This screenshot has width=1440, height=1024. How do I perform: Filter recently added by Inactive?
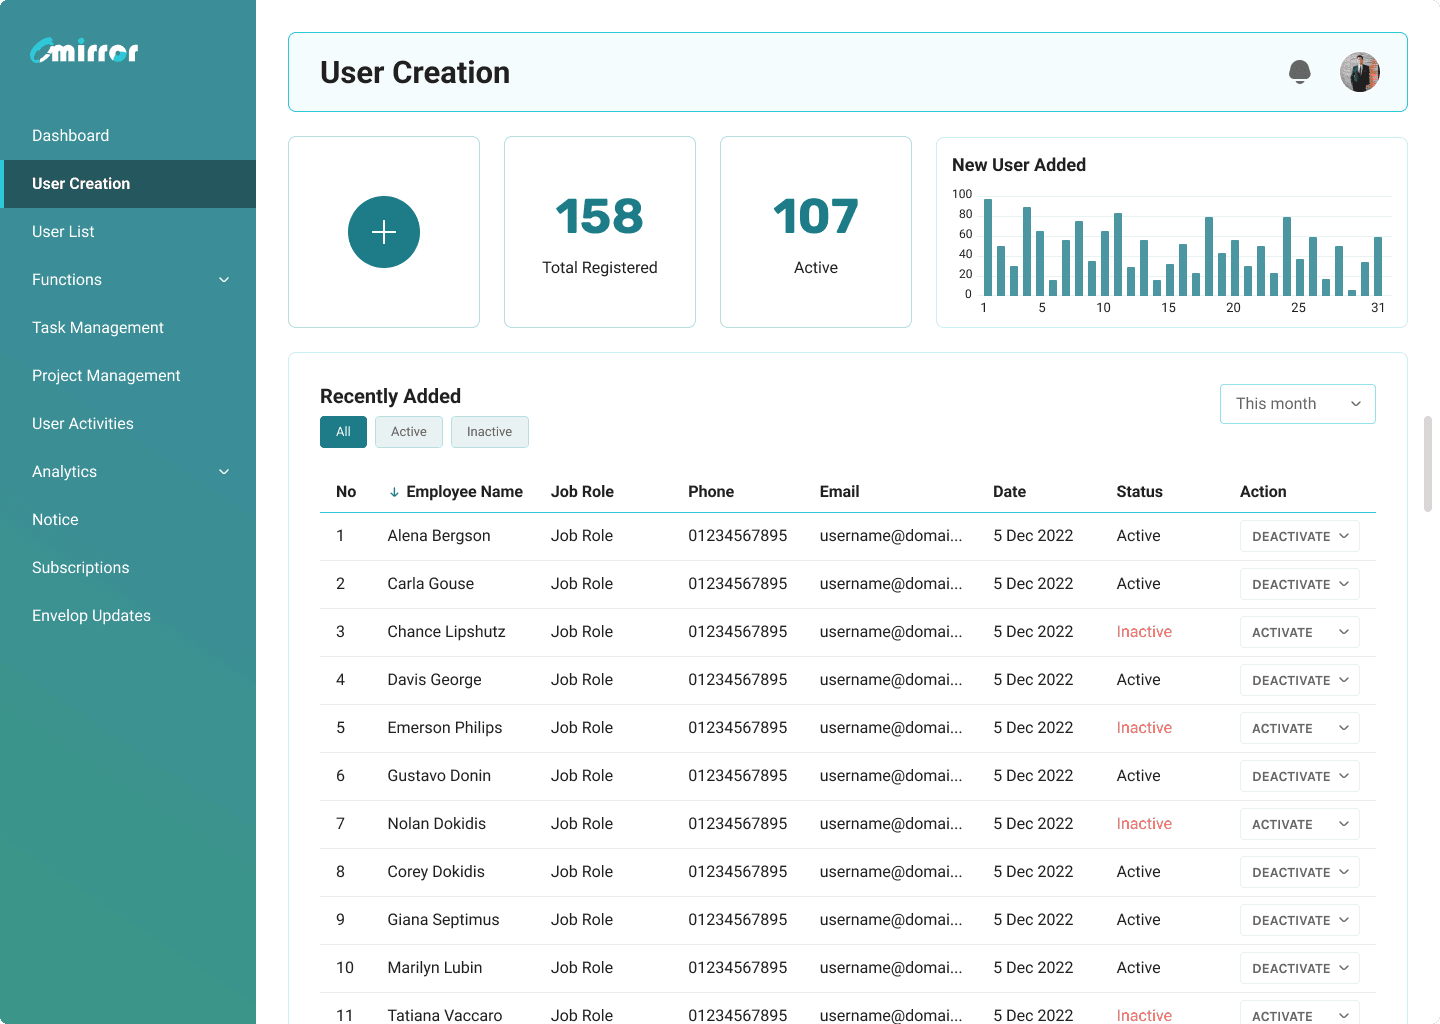click(489, 432)
